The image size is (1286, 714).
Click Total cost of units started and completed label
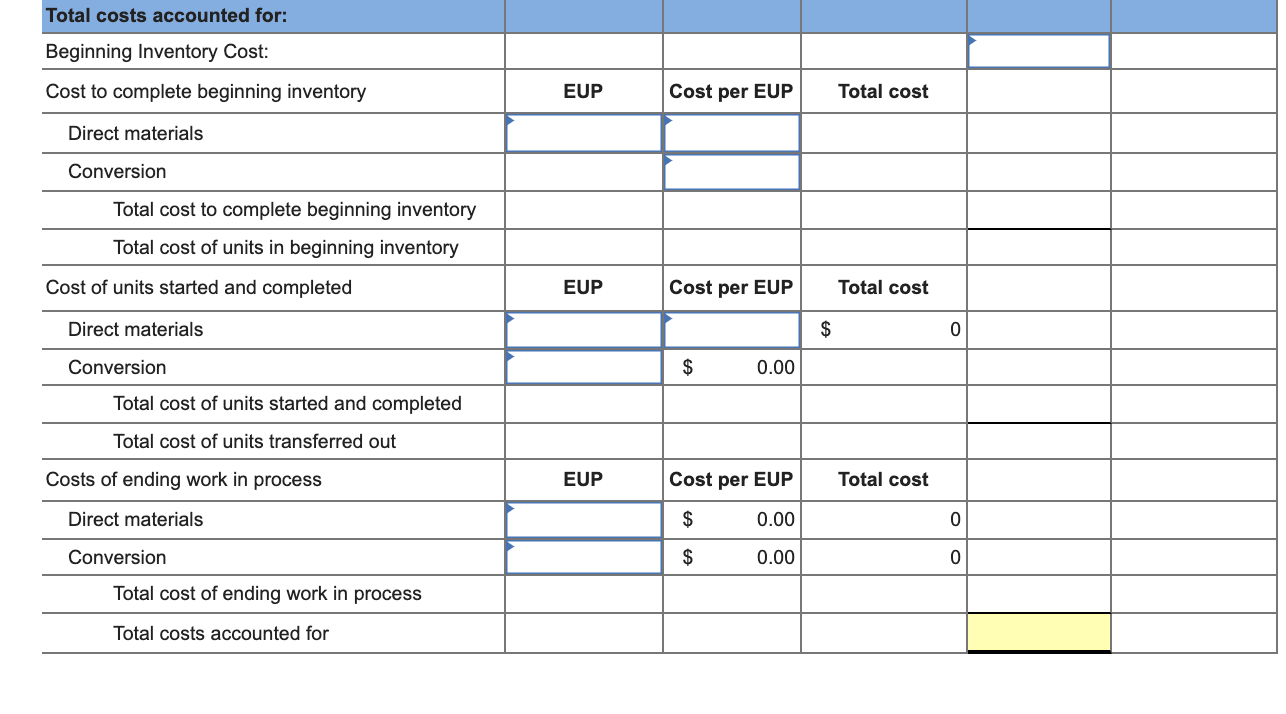point(288,403)
